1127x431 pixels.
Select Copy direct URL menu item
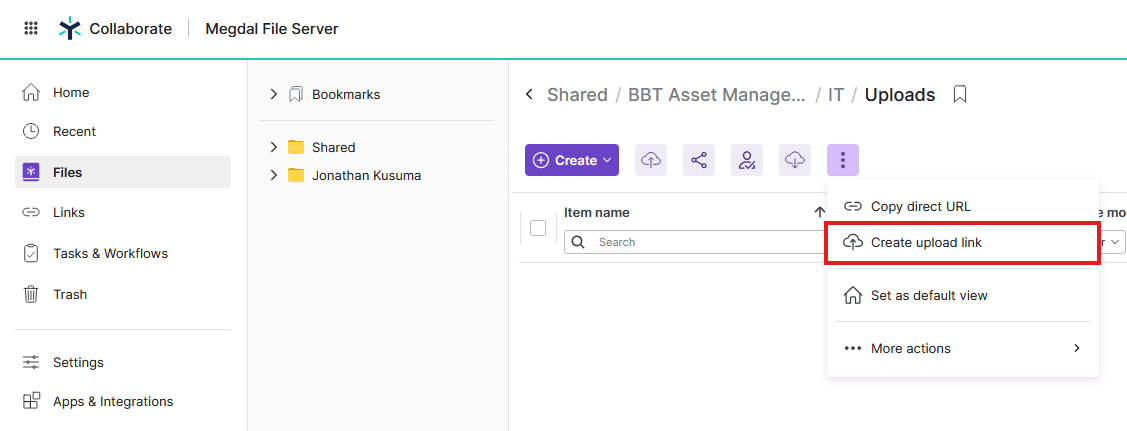962,206
